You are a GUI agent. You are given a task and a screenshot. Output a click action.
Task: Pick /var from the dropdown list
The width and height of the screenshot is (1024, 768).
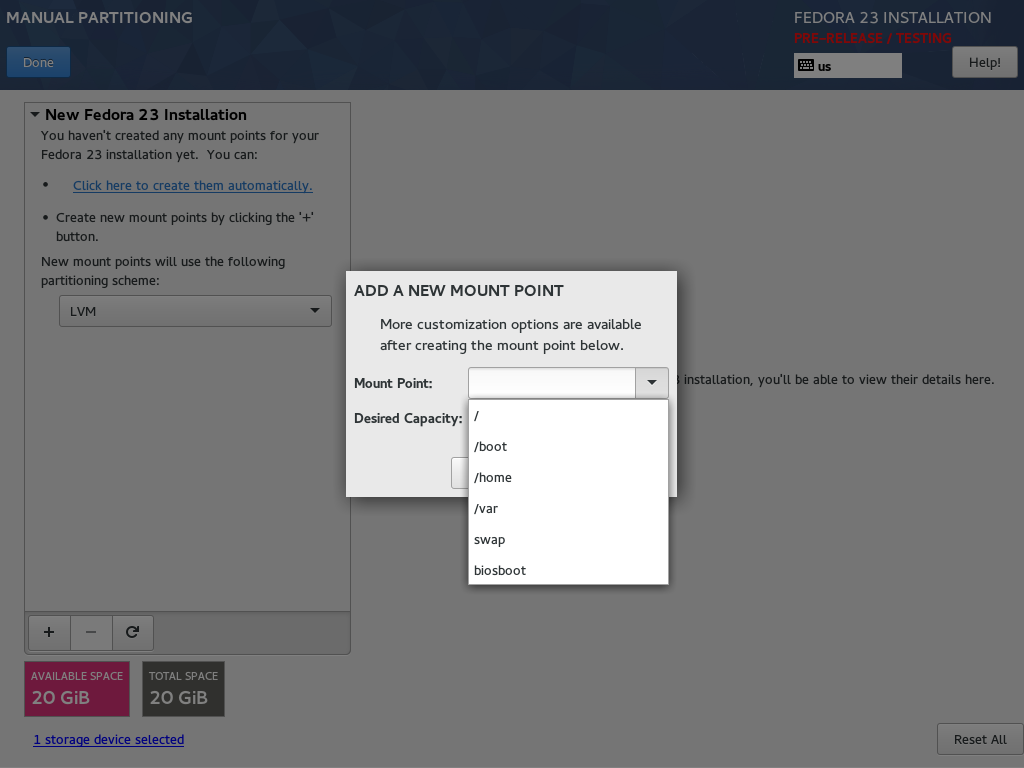[x=568, y=509]
